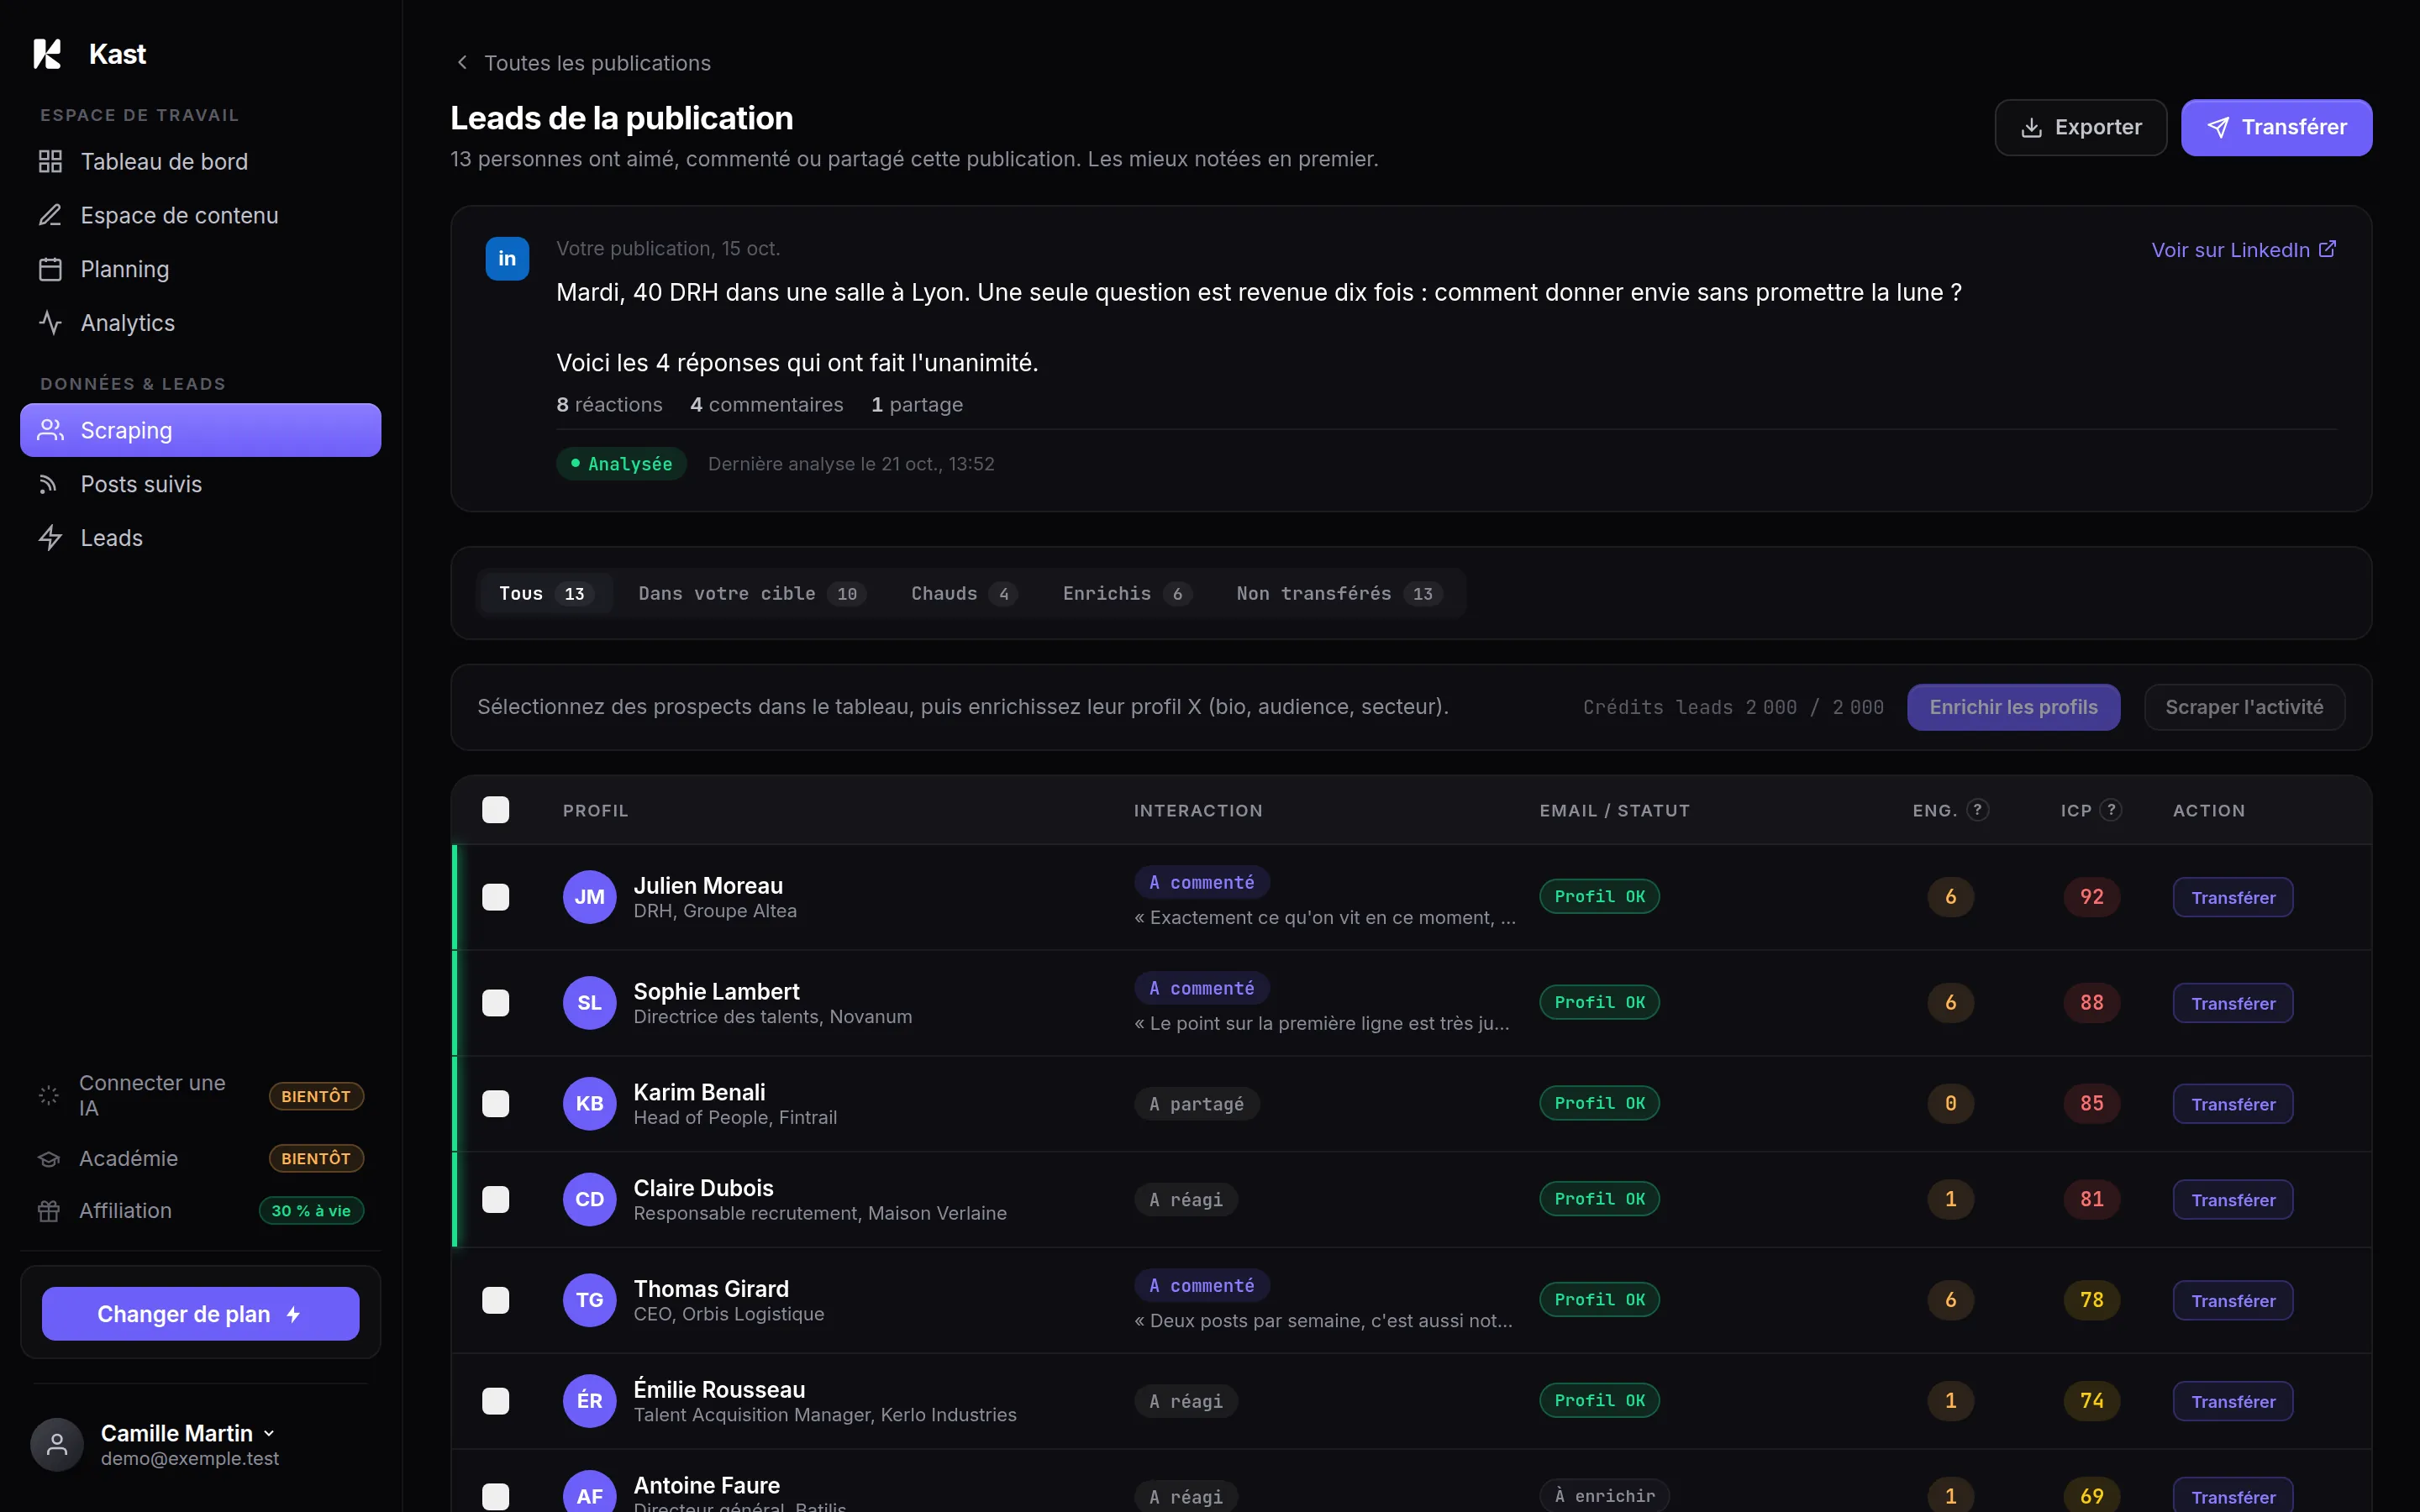Click the Académie graduation cap icon
The height and width of the screenshot is (1512, 2420).
point(48,1159)
